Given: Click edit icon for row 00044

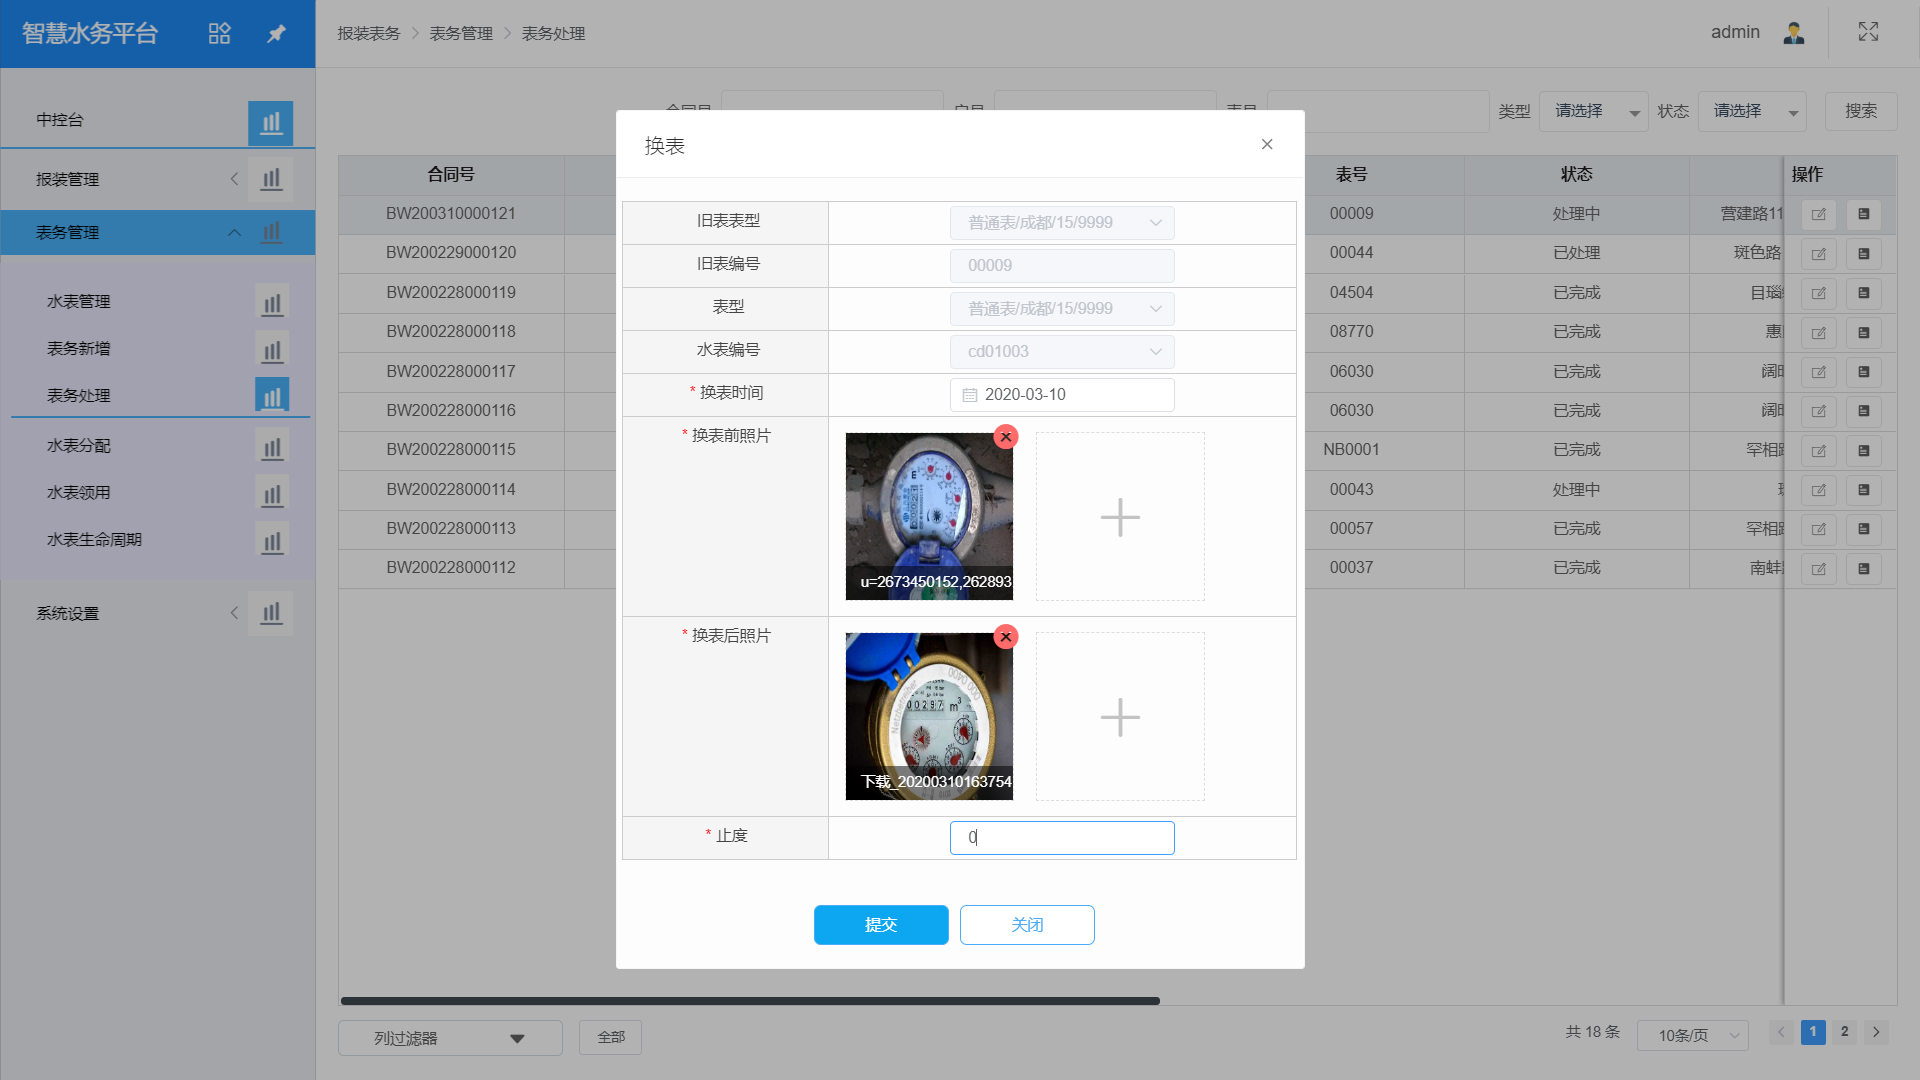Looking at the screenshot, I should click(x=1818, y=254).
